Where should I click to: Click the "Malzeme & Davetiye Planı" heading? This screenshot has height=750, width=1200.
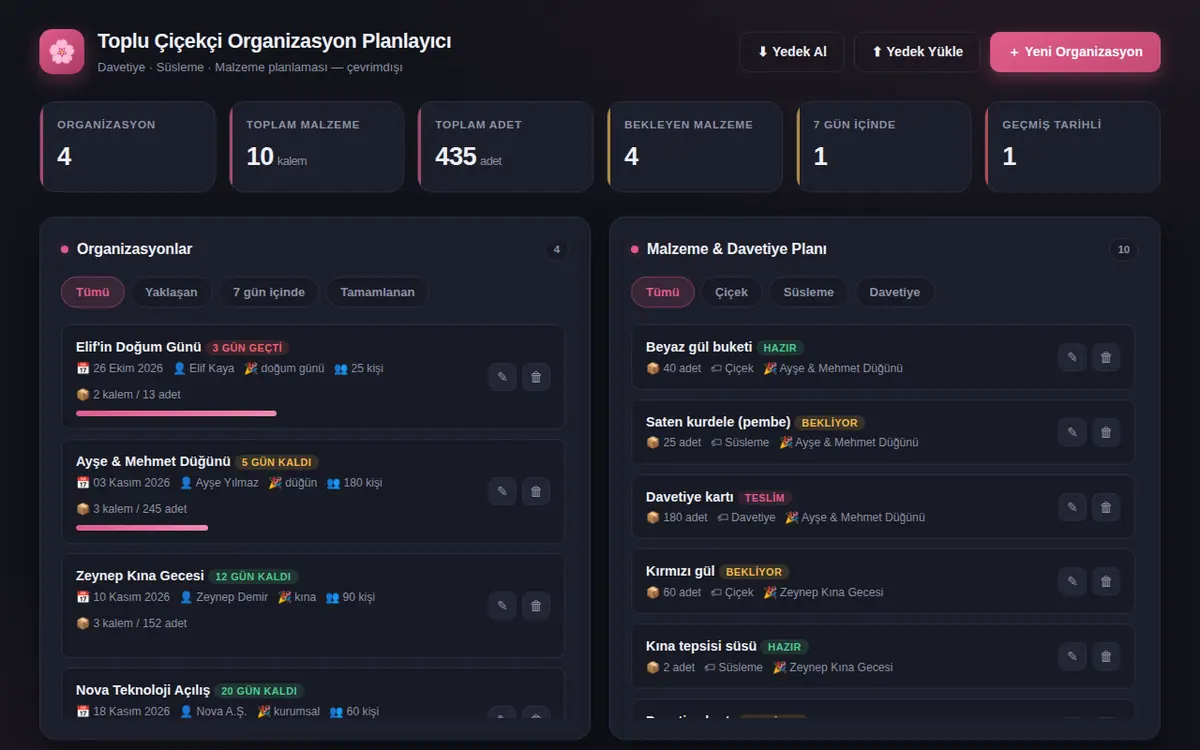point(737,249)
